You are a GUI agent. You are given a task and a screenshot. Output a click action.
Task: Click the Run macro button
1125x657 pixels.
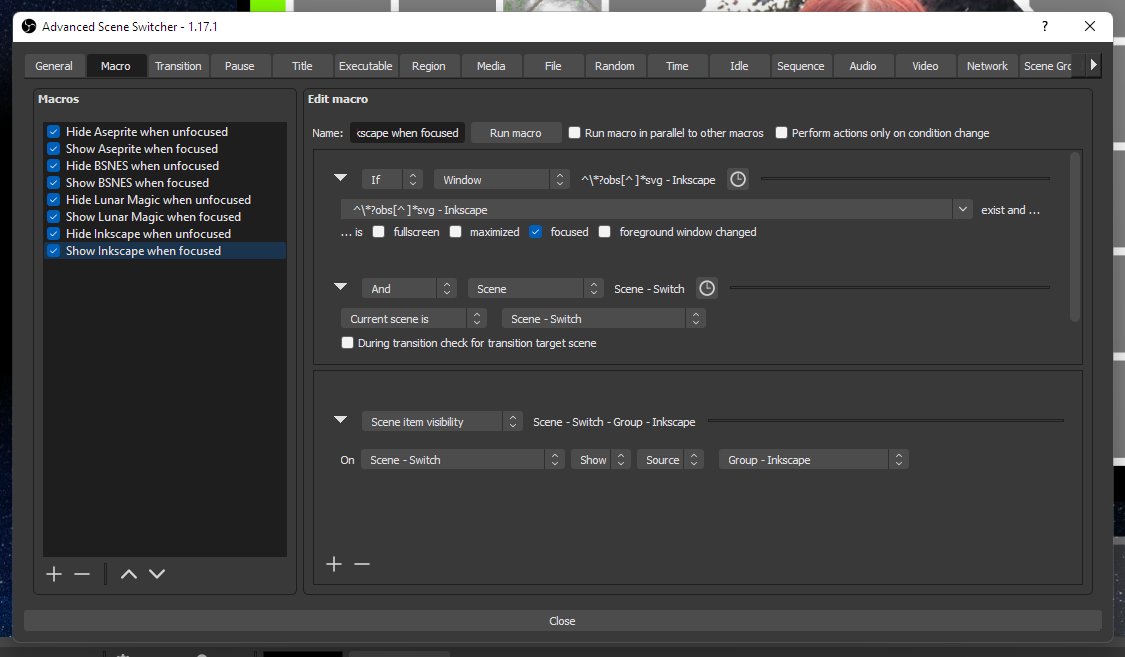[x=515, y=133]
